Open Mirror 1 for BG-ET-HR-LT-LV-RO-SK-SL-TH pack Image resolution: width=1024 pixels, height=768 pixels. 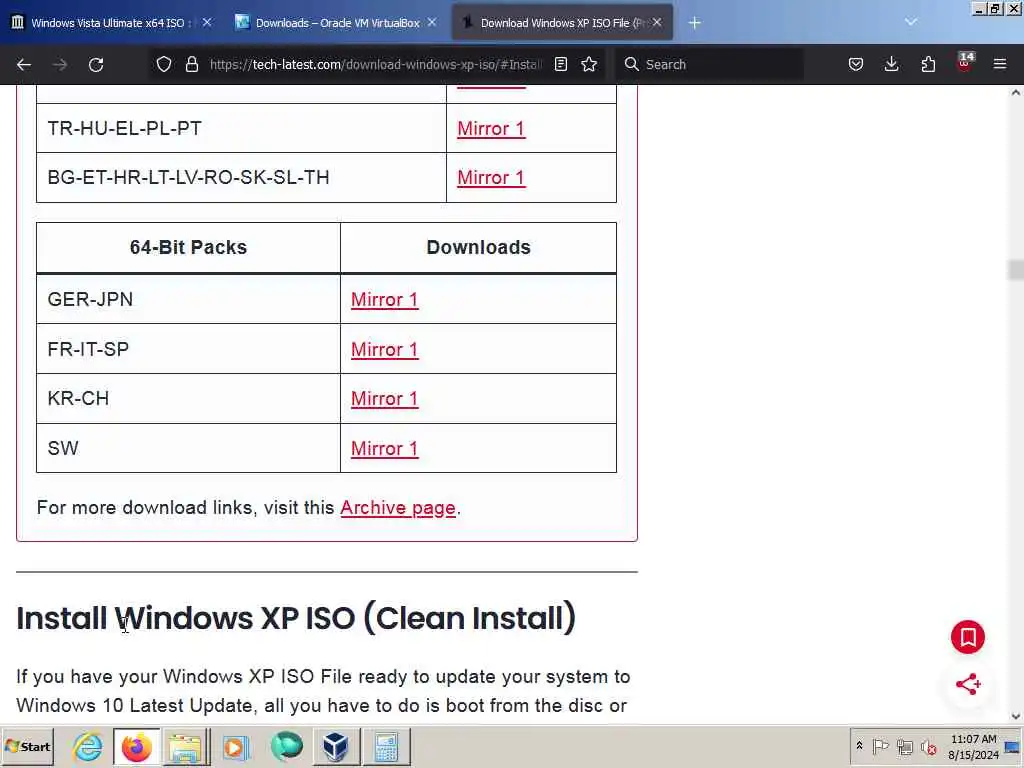pyautogui.click(x=491, y=178)
